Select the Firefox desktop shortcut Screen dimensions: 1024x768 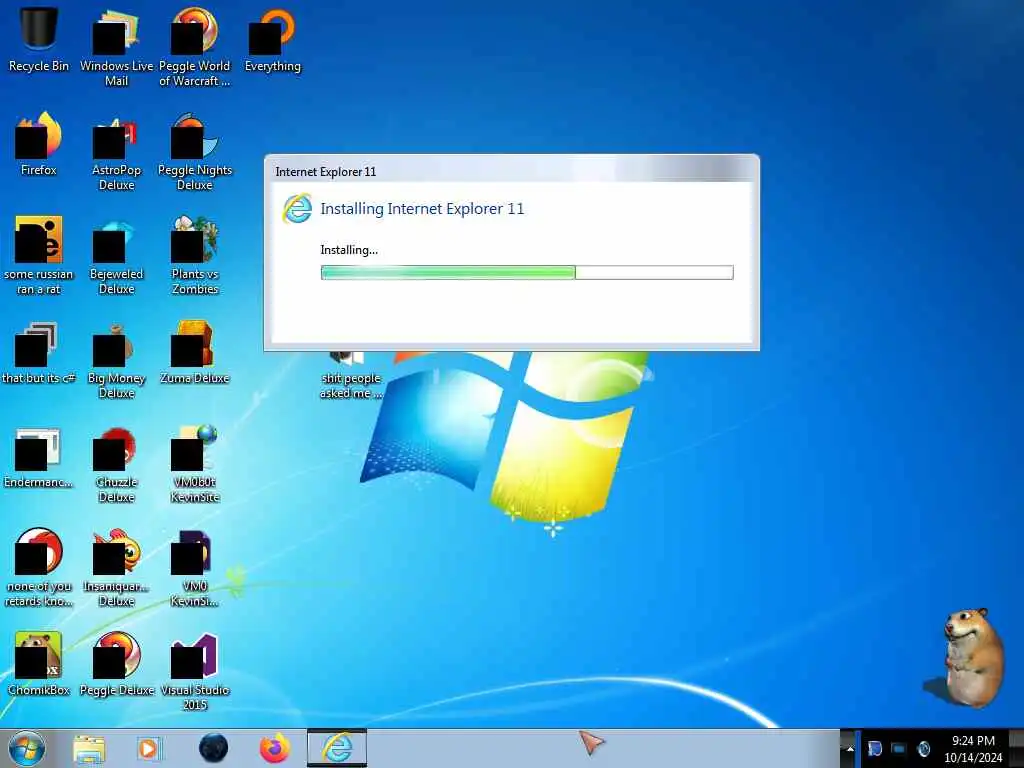pyautogui.click(x=39, y=144)
